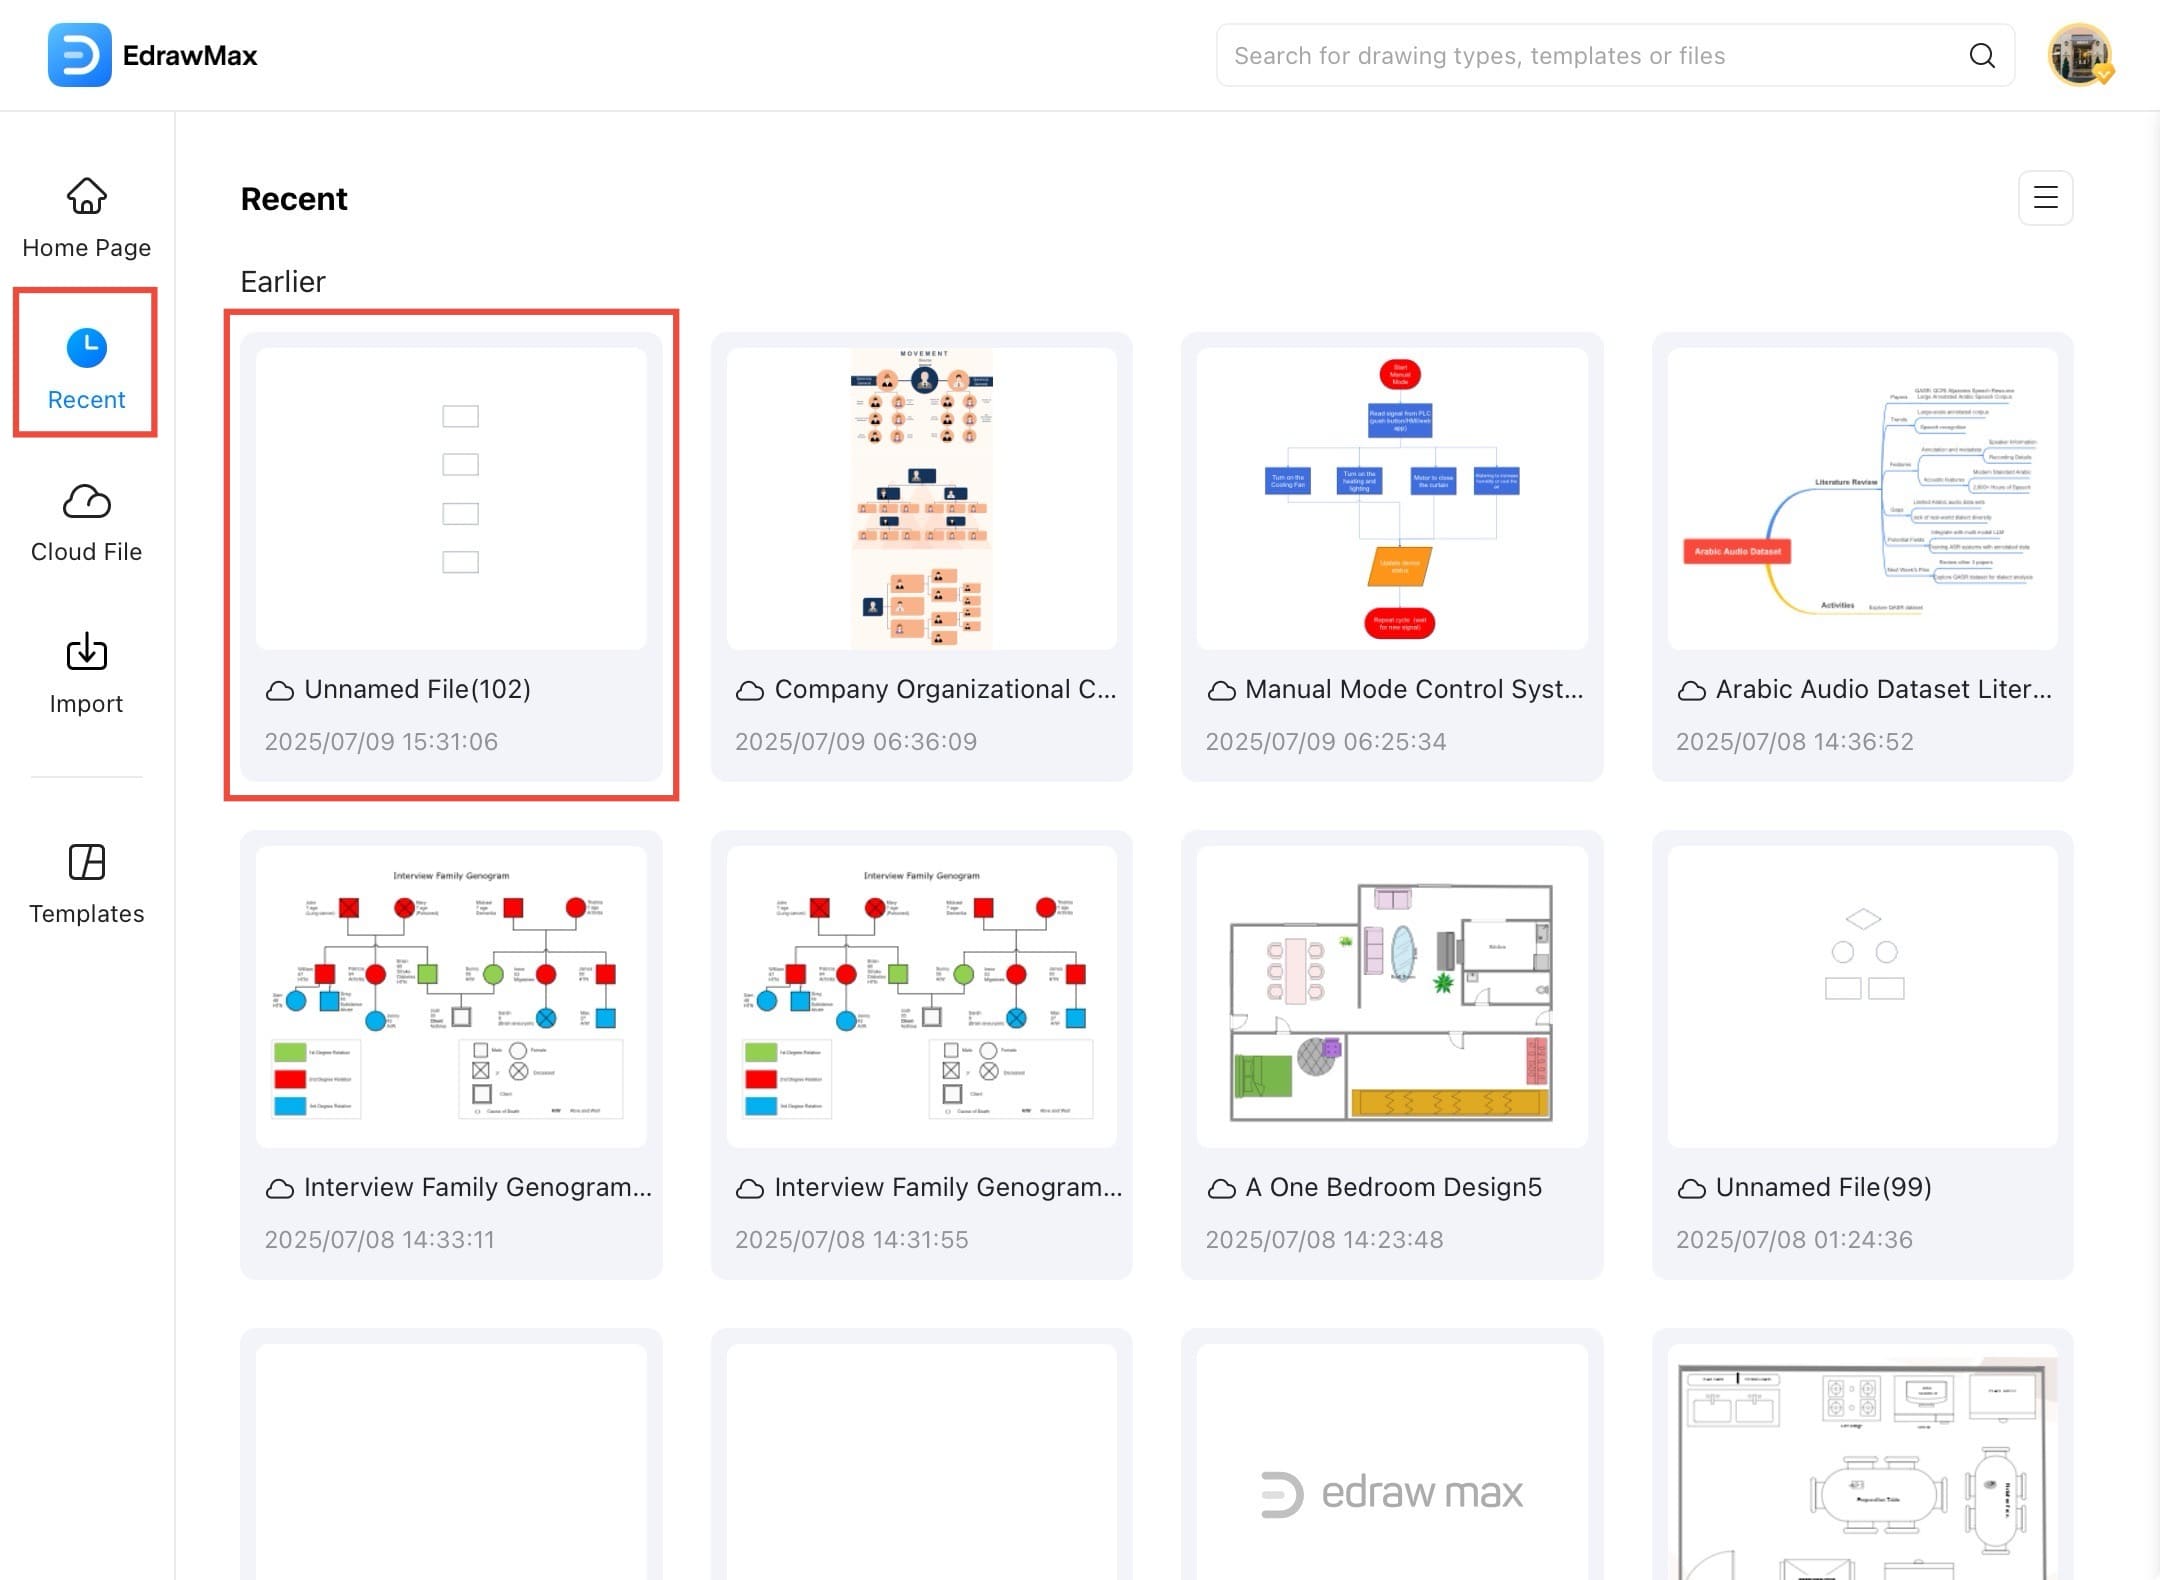This screenshot has height=1580, width=2160.
Task: Click the Unnamed File(99) title
Action: tap(1823, 1187)
